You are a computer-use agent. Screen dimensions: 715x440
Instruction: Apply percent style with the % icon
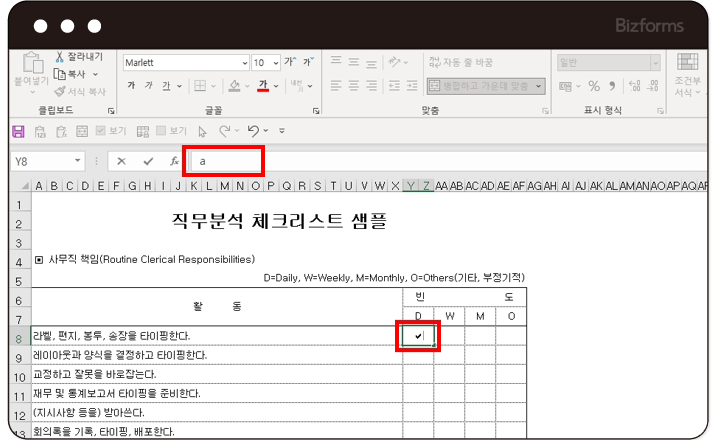coord(594,86)
